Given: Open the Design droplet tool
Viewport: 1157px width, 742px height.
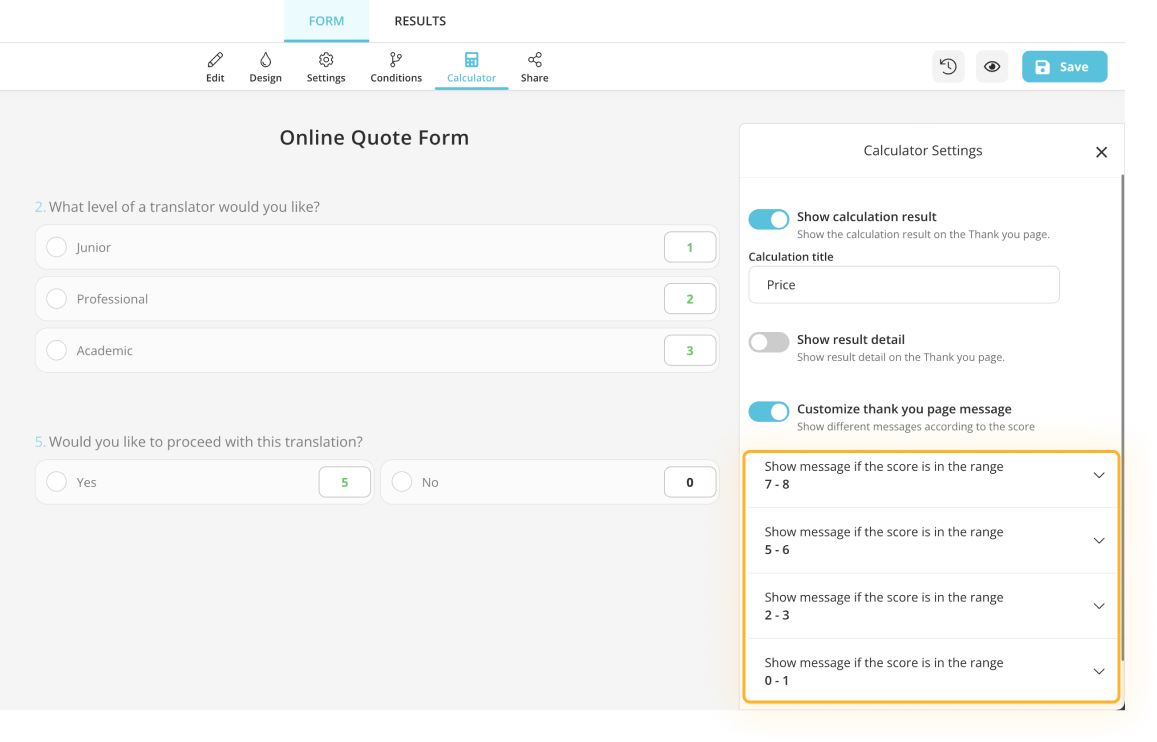Looking at the screenshot, I should pyautogui.click(x=266, y=67).
